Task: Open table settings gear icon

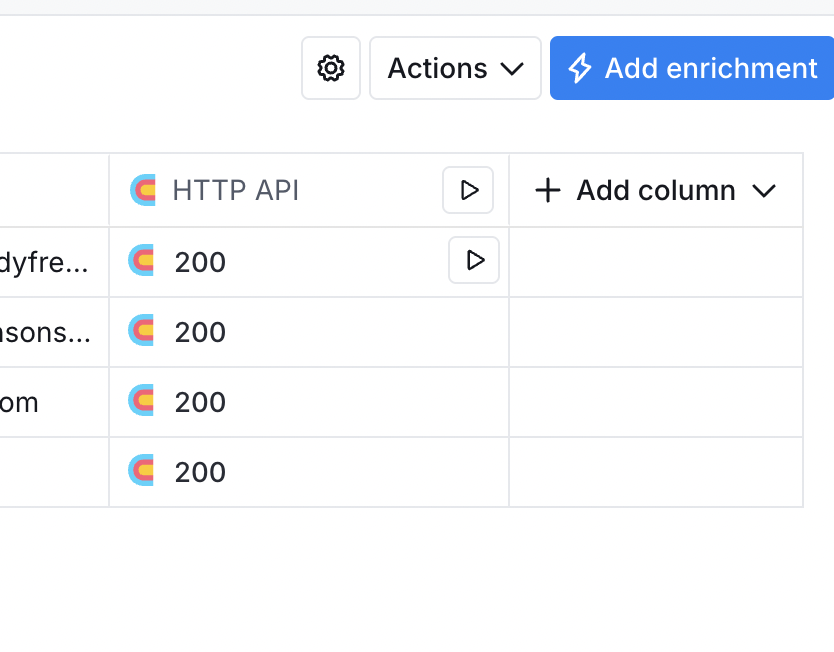Action: point(331,68)
